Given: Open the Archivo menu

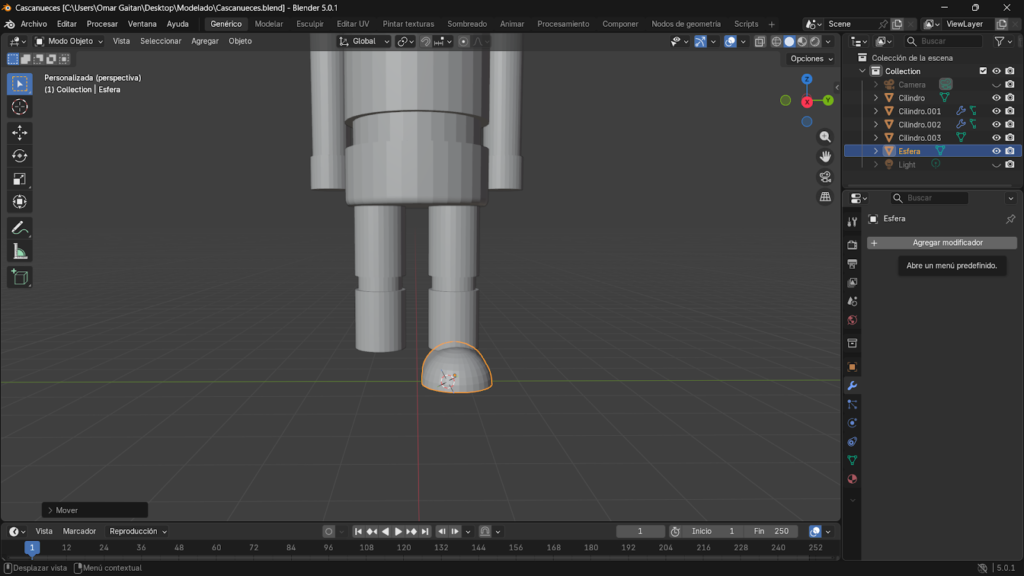Looking at the screenshot, I should 34,23.
